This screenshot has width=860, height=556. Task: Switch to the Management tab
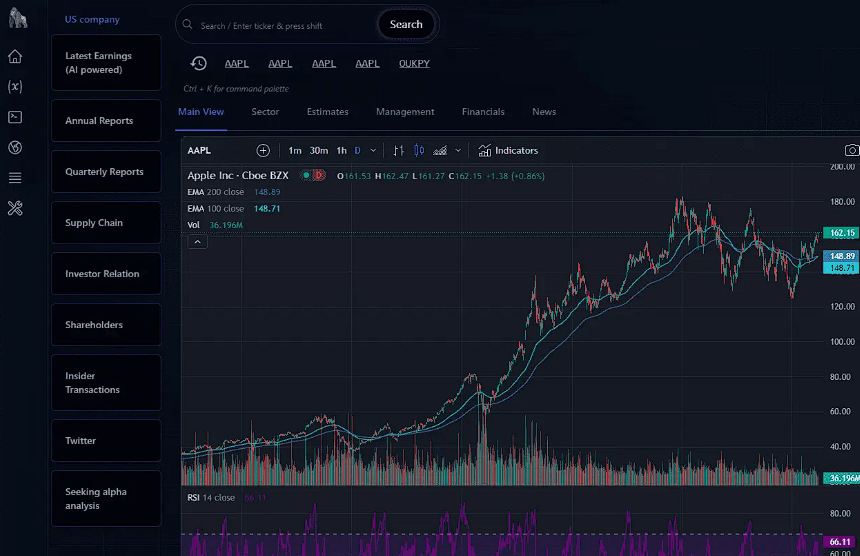coord(405,112)
